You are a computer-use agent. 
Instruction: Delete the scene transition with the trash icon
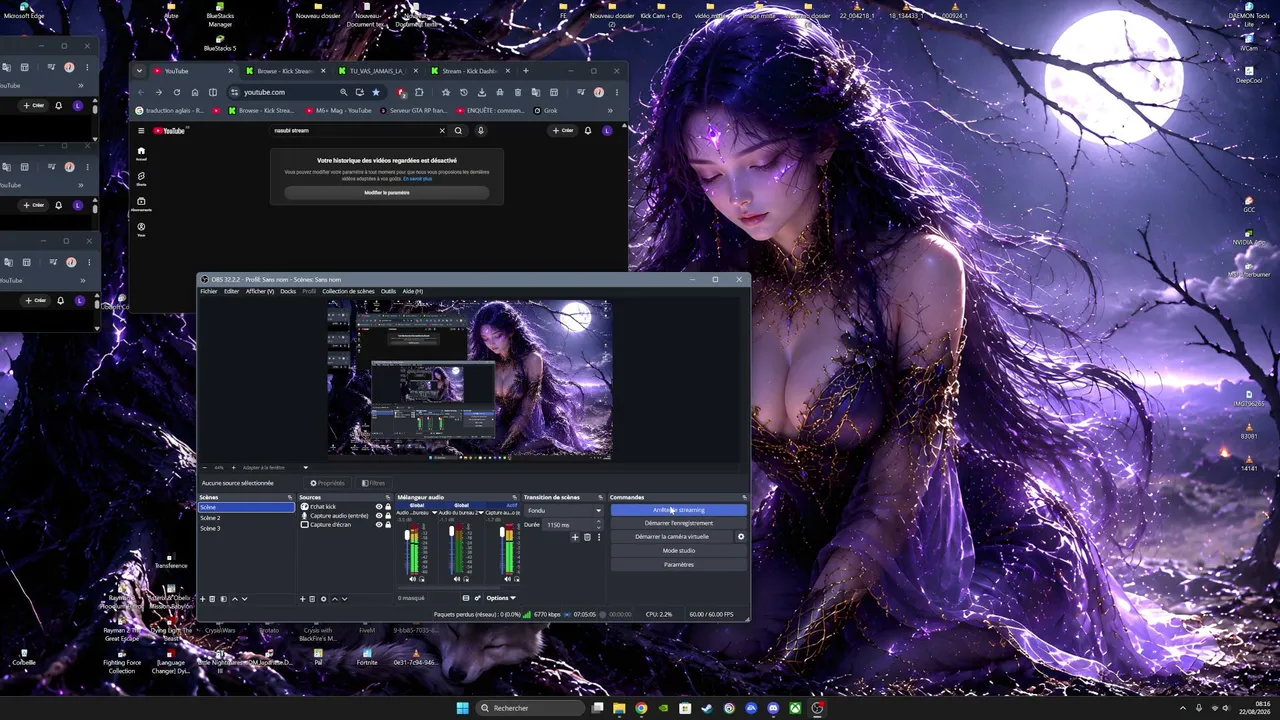point(587,537)
